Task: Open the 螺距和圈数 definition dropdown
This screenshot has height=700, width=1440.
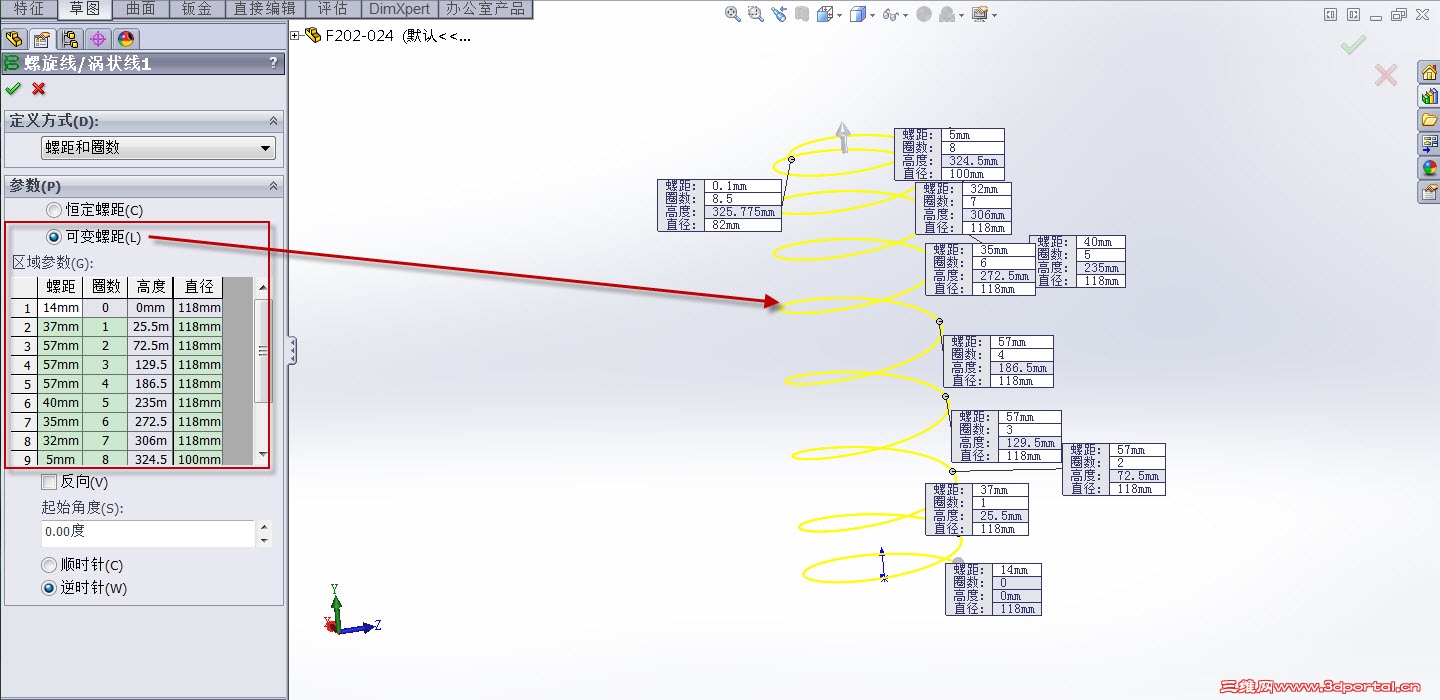Action: [x=158, y=147]
